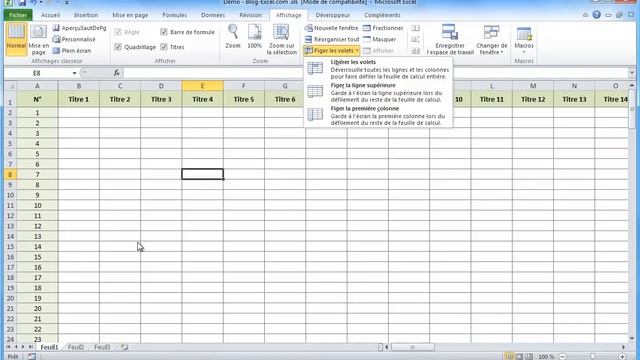This screenshot has height=360, width=640.
Task: Select the Feuil1 sheet tab
Action: [49, 347]
